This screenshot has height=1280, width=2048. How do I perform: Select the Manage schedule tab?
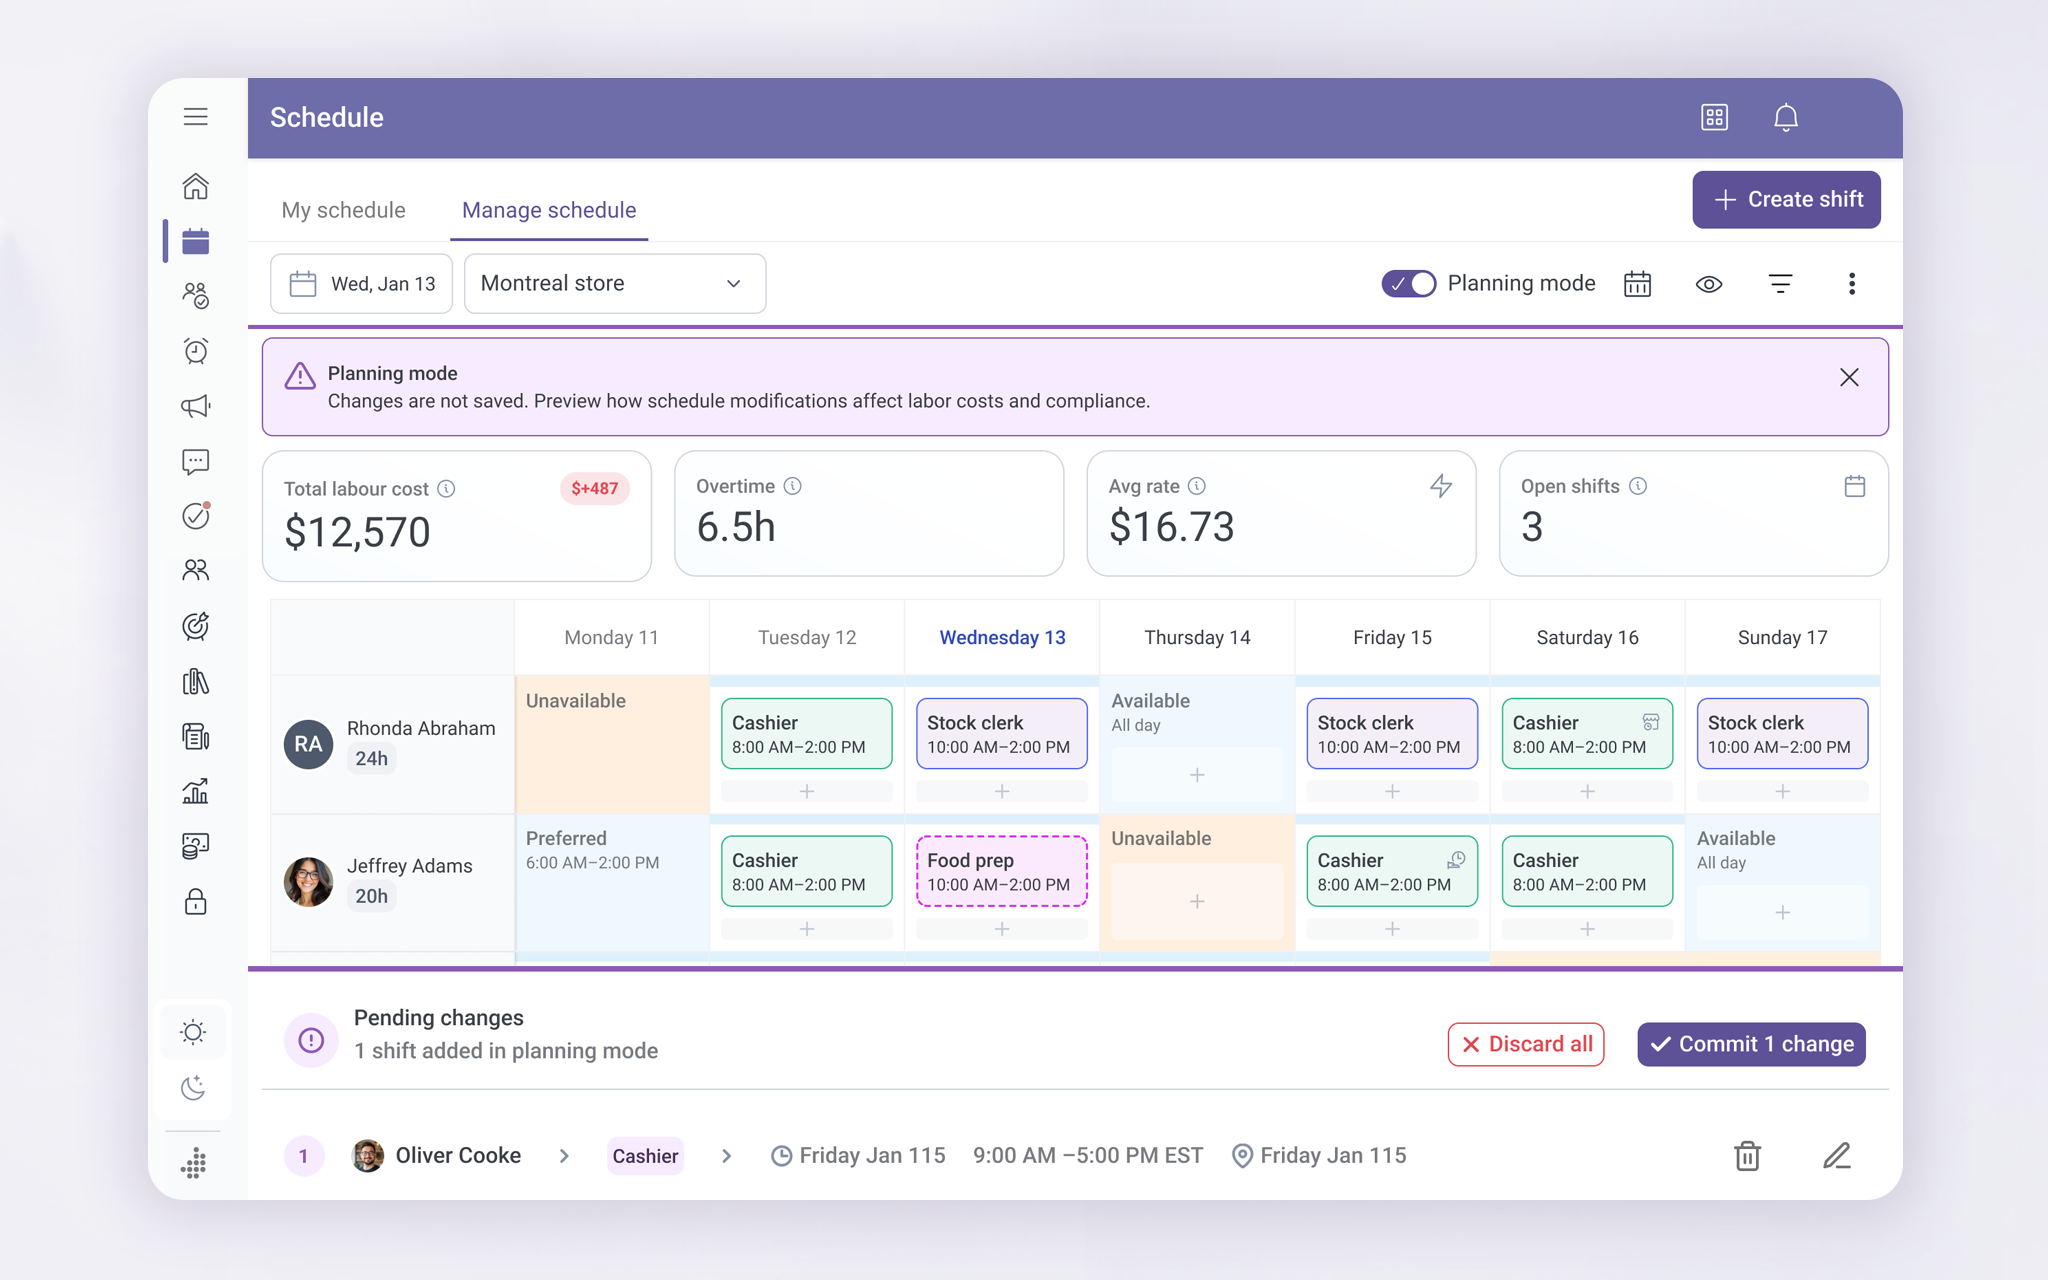(x=549, y=210)
